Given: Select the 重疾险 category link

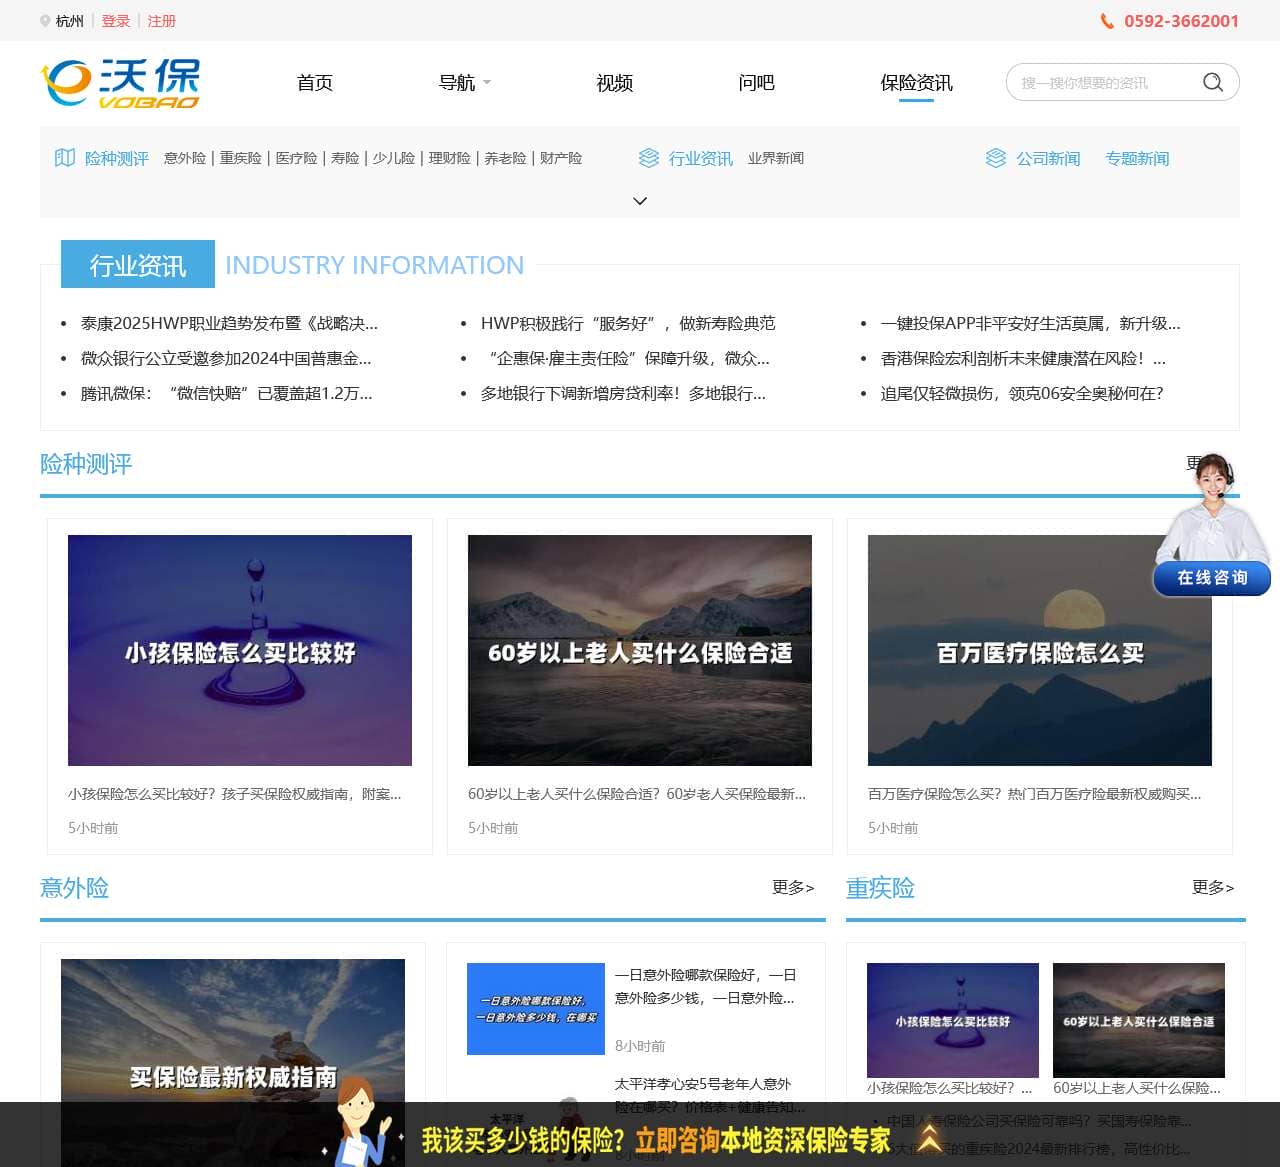Looking at the screenshot, I should [241, 157].
